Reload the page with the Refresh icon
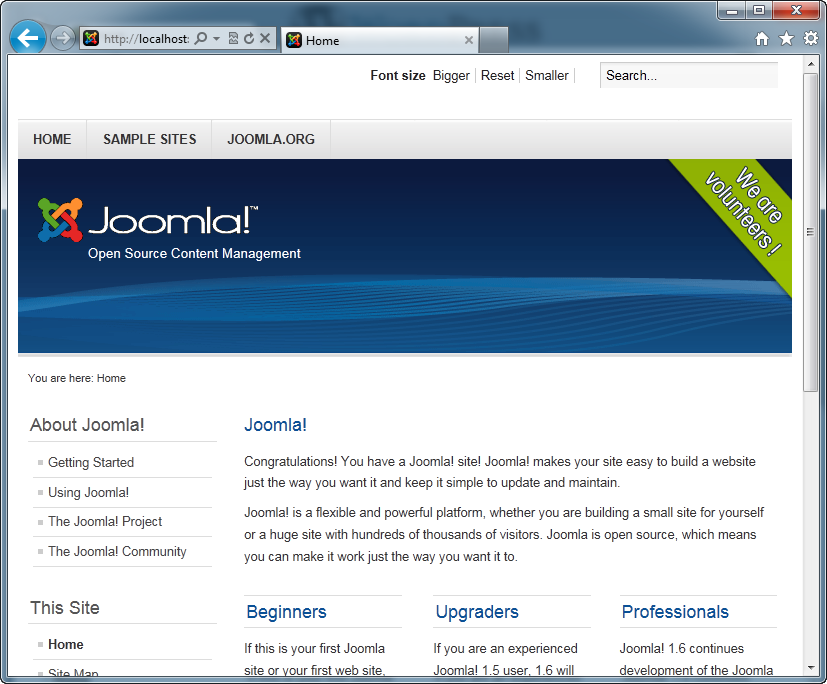 (249, 38)
